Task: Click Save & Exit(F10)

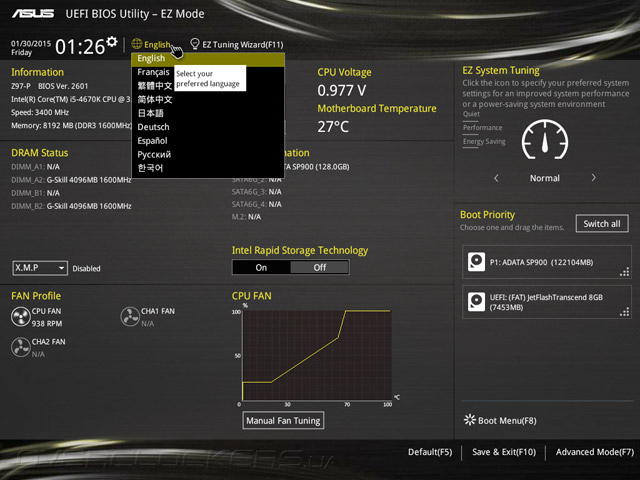Action: (504, 452)
